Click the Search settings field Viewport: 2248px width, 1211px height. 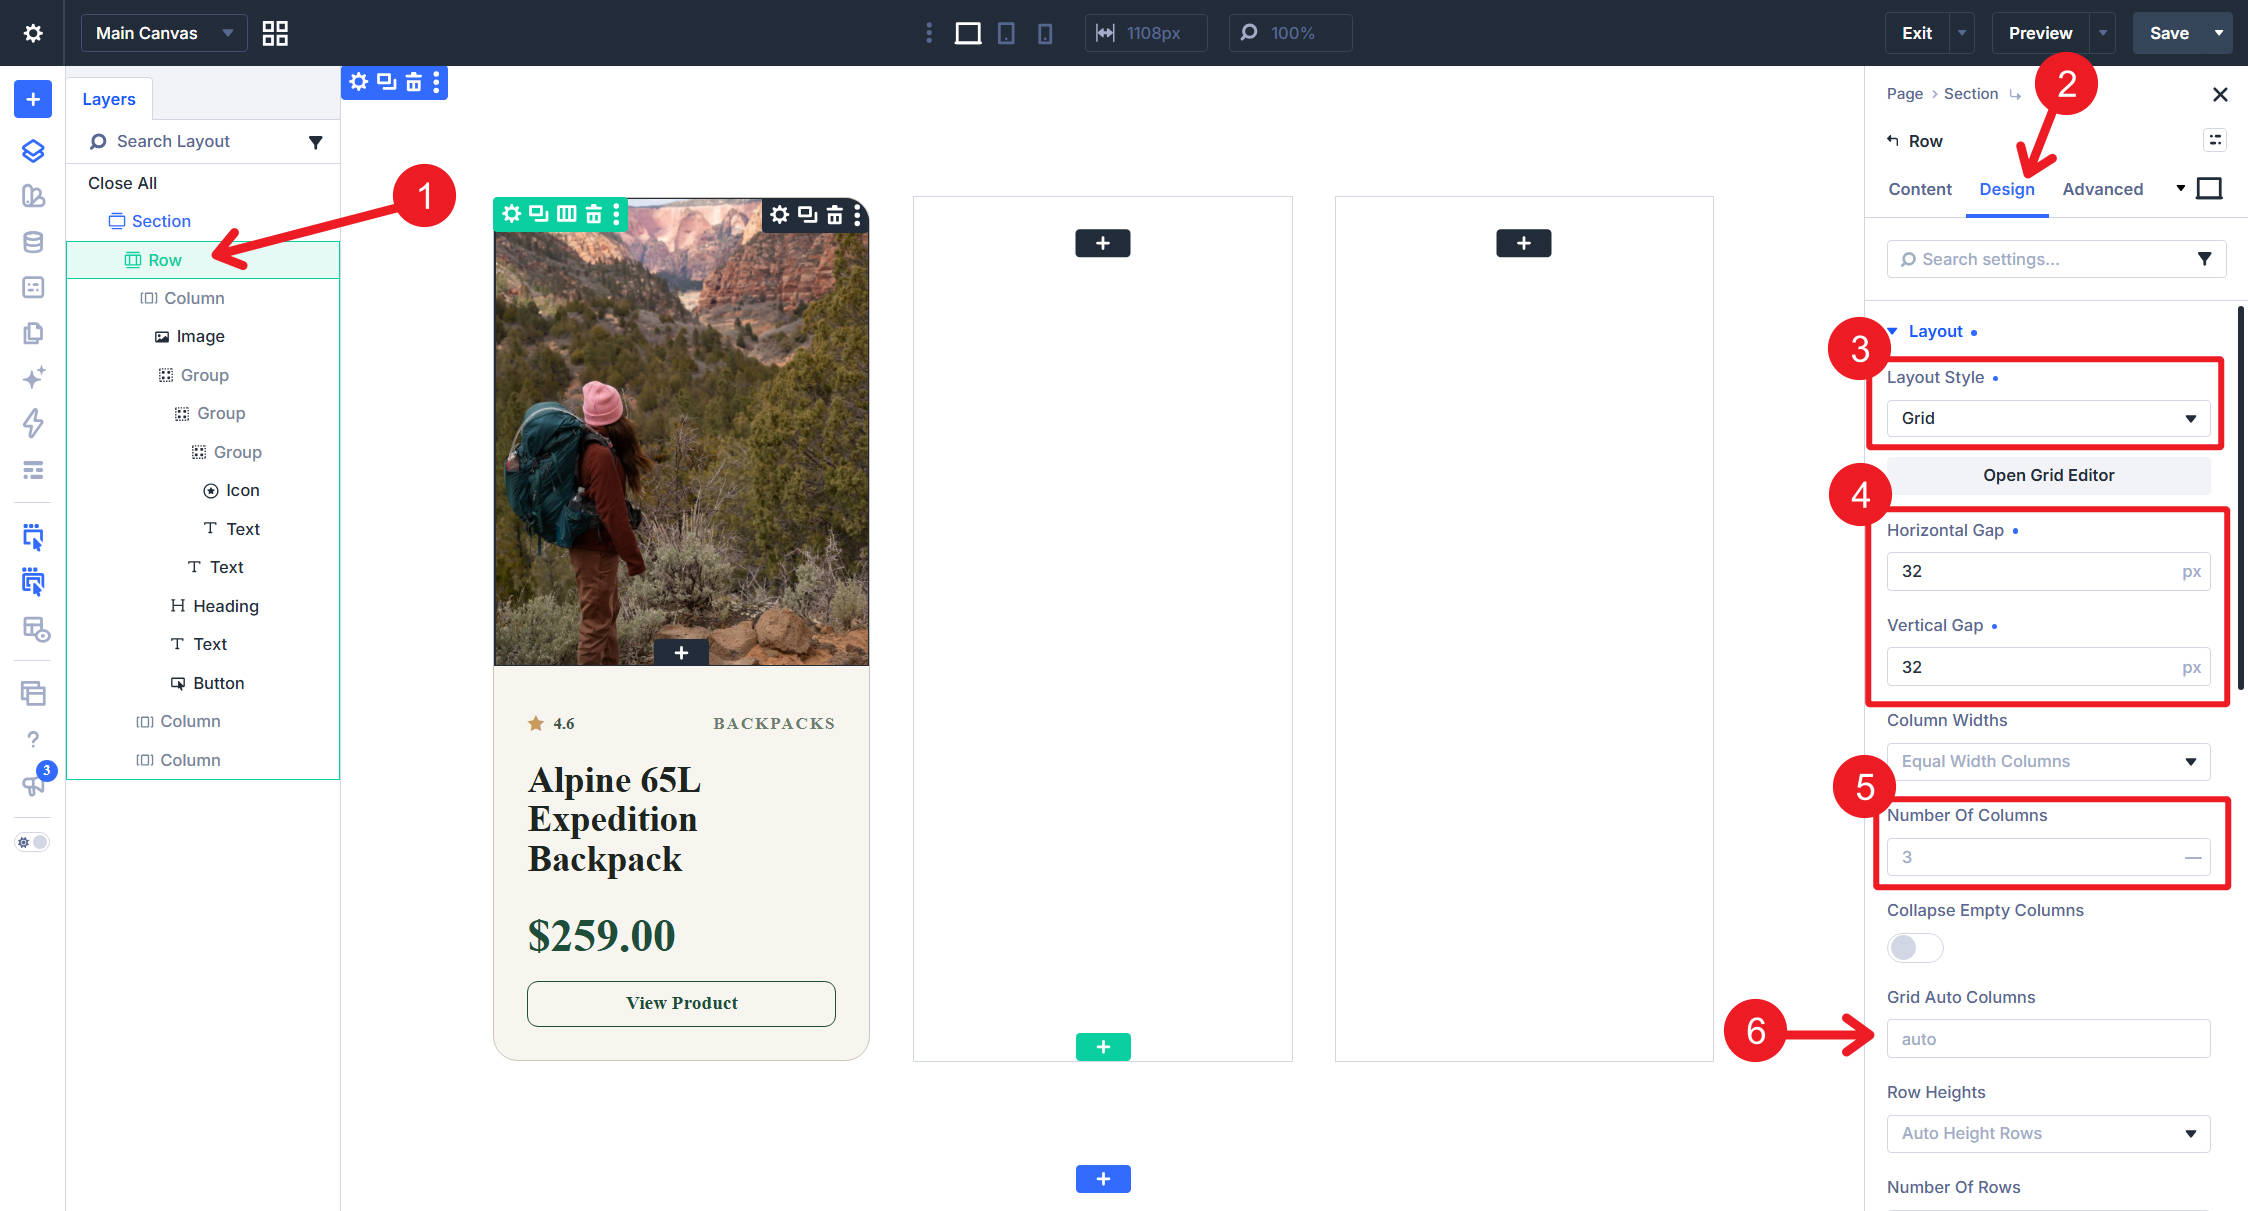point(2056,259)
